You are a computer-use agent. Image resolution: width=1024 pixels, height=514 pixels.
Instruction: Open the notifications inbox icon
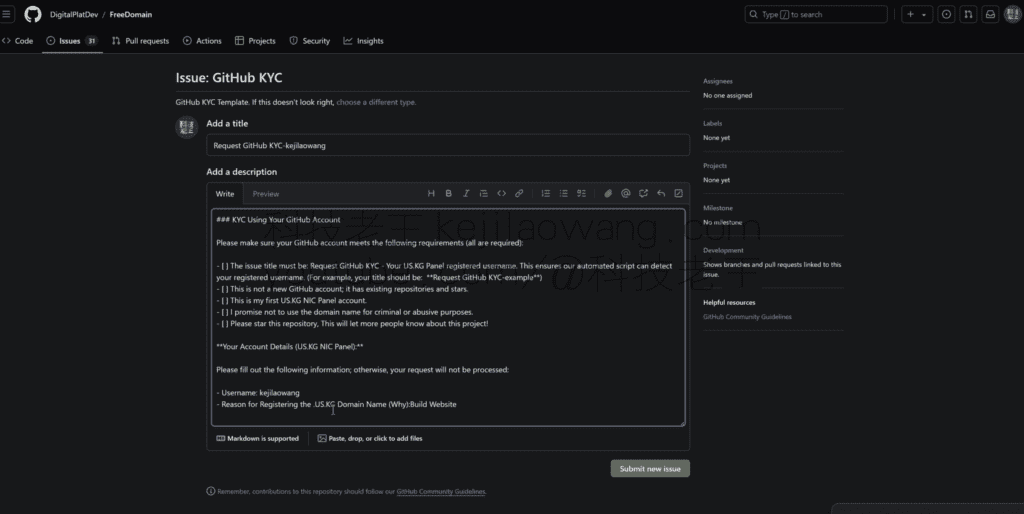point(990,14)
